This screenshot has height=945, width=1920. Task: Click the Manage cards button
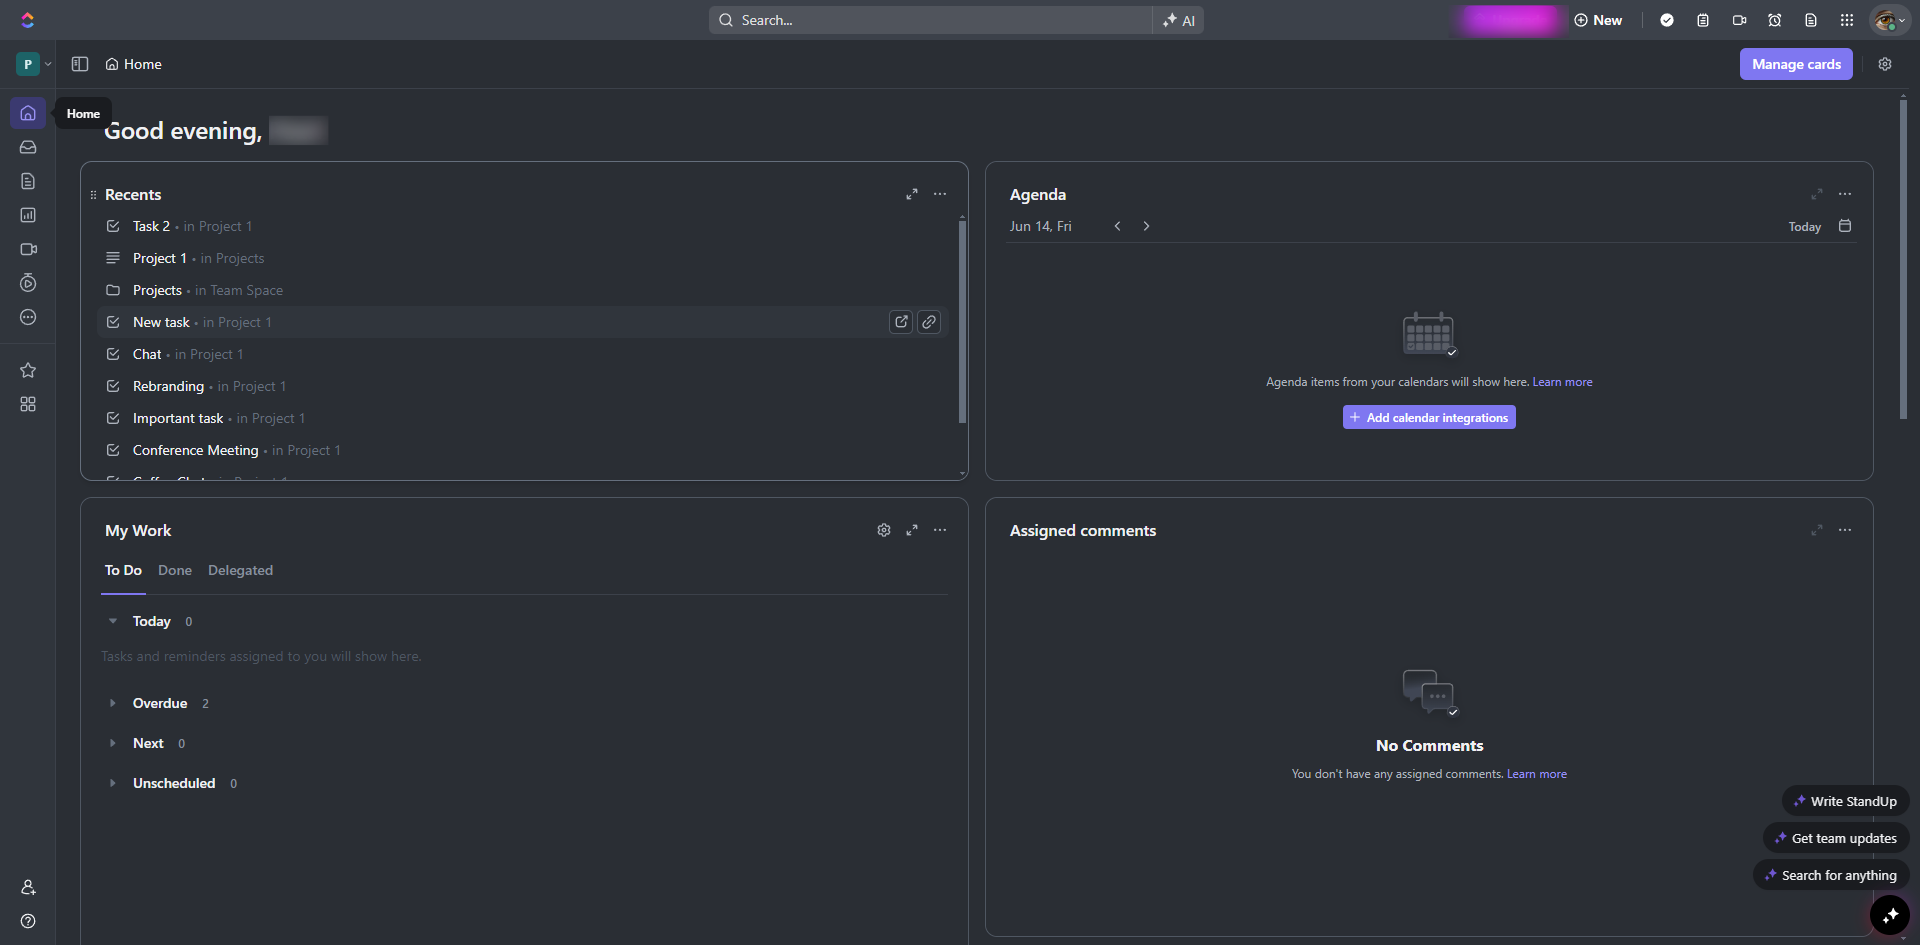point(1795,64)
